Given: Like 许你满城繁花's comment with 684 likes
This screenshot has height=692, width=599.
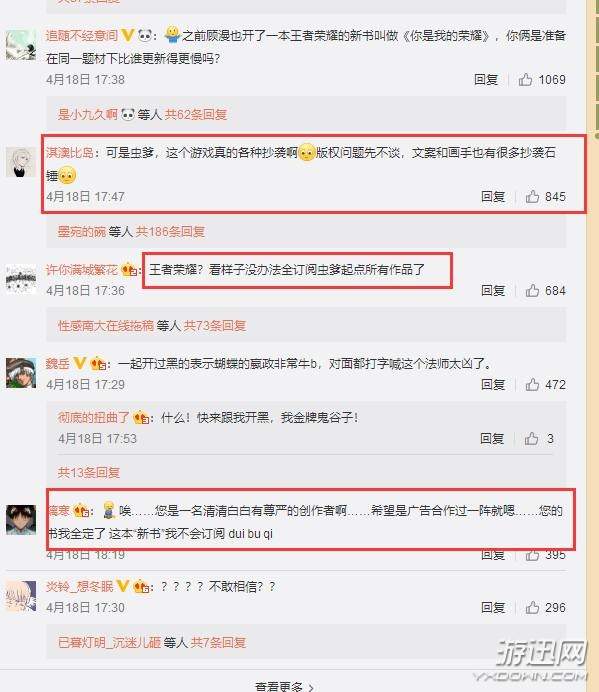Looking at the screenshot, I should [x=532, y=290].
